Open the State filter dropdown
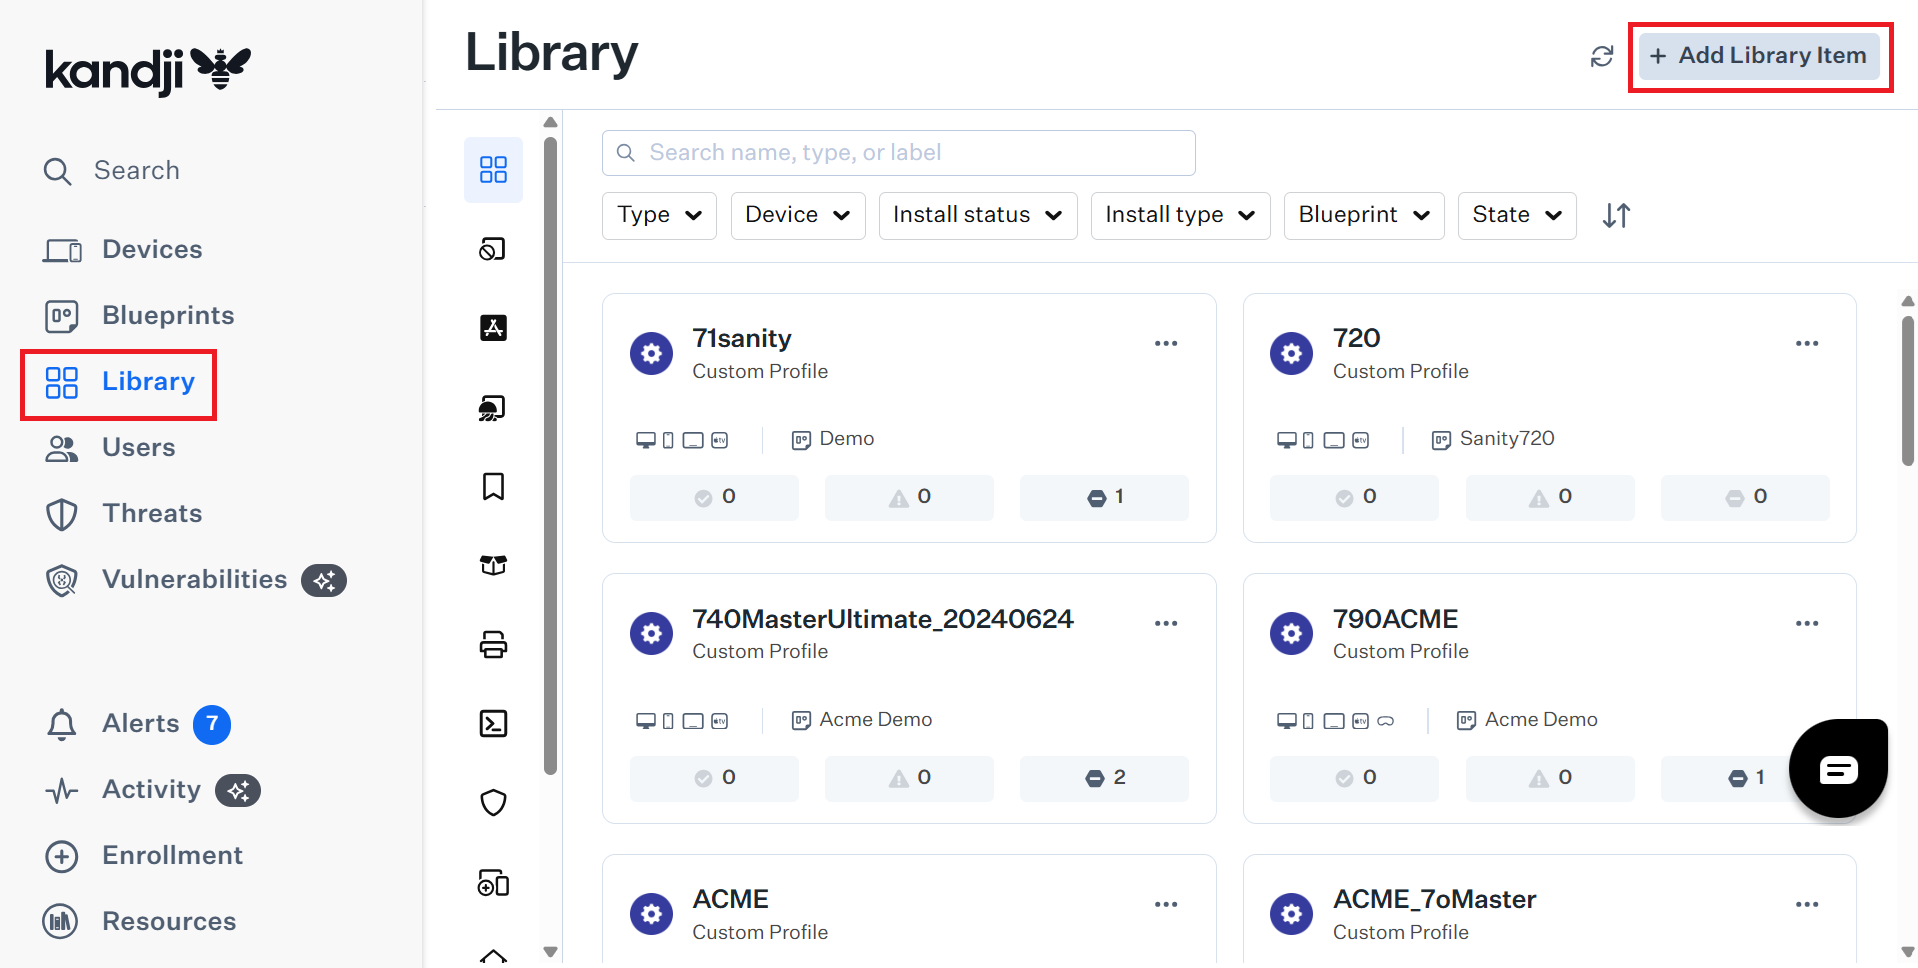The image size is (1918, 968). [1516, 216]
